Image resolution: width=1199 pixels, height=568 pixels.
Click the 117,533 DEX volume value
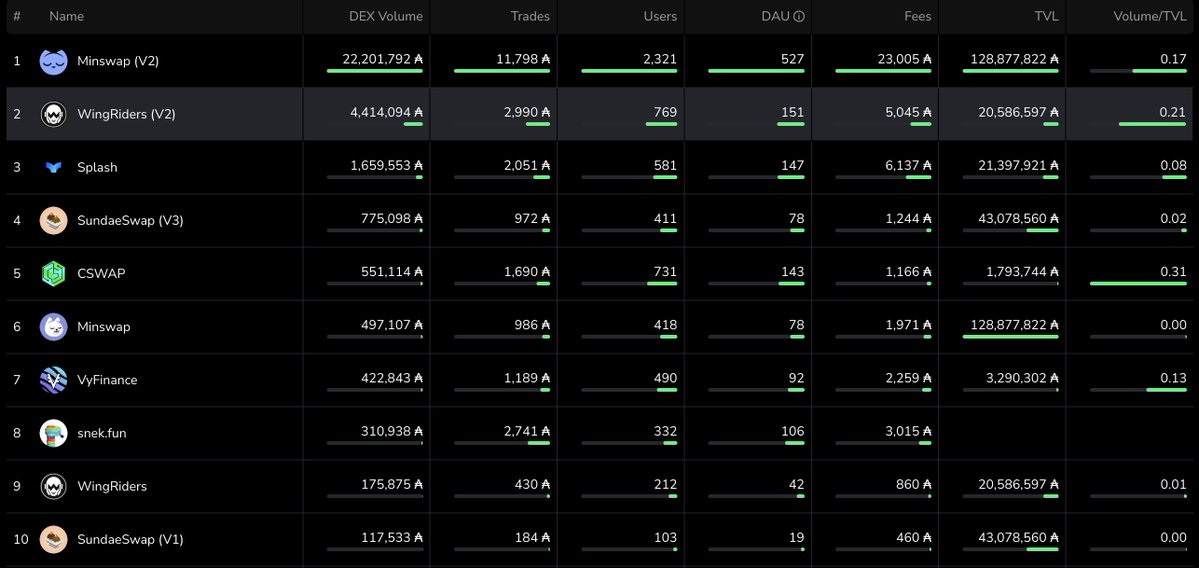click(x=392, y=537)
